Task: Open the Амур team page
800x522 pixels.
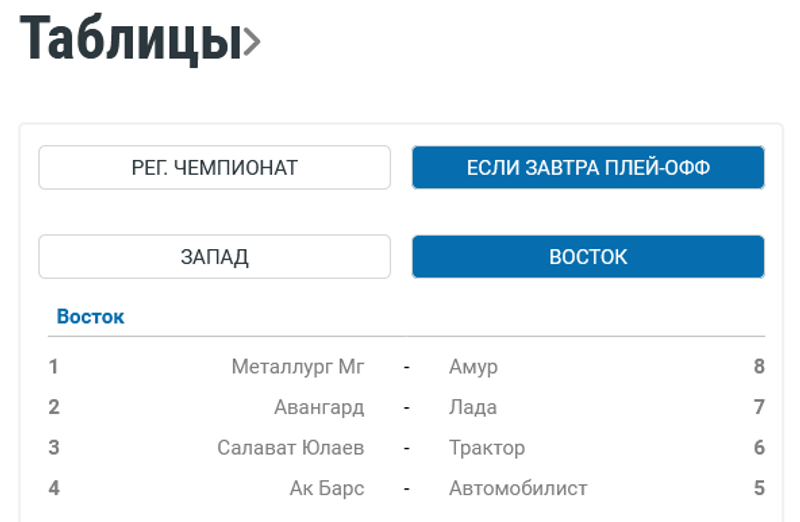Action: pos(473,367)
